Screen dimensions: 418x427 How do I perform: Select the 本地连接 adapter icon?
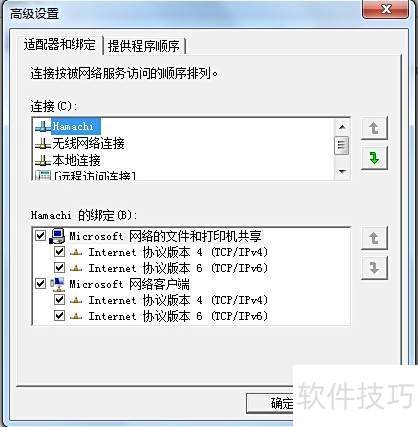43,161
